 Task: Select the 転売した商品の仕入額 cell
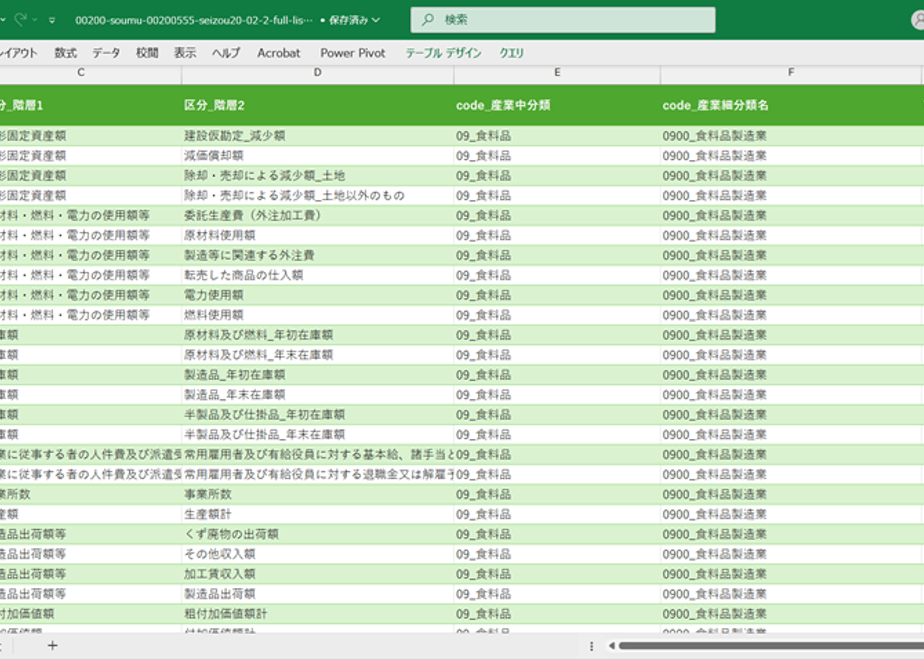(x=318, y=275)
